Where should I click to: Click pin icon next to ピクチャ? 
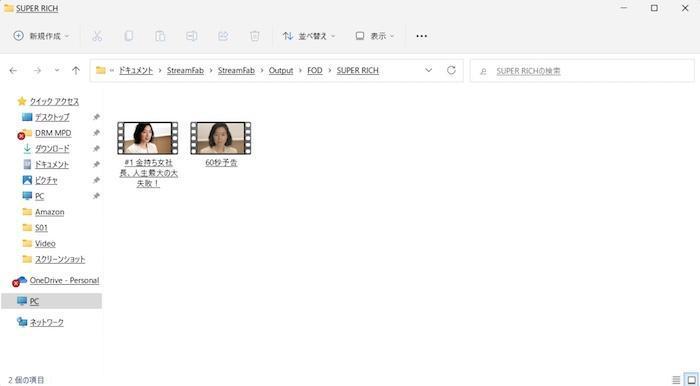click(x=96, y=180)
